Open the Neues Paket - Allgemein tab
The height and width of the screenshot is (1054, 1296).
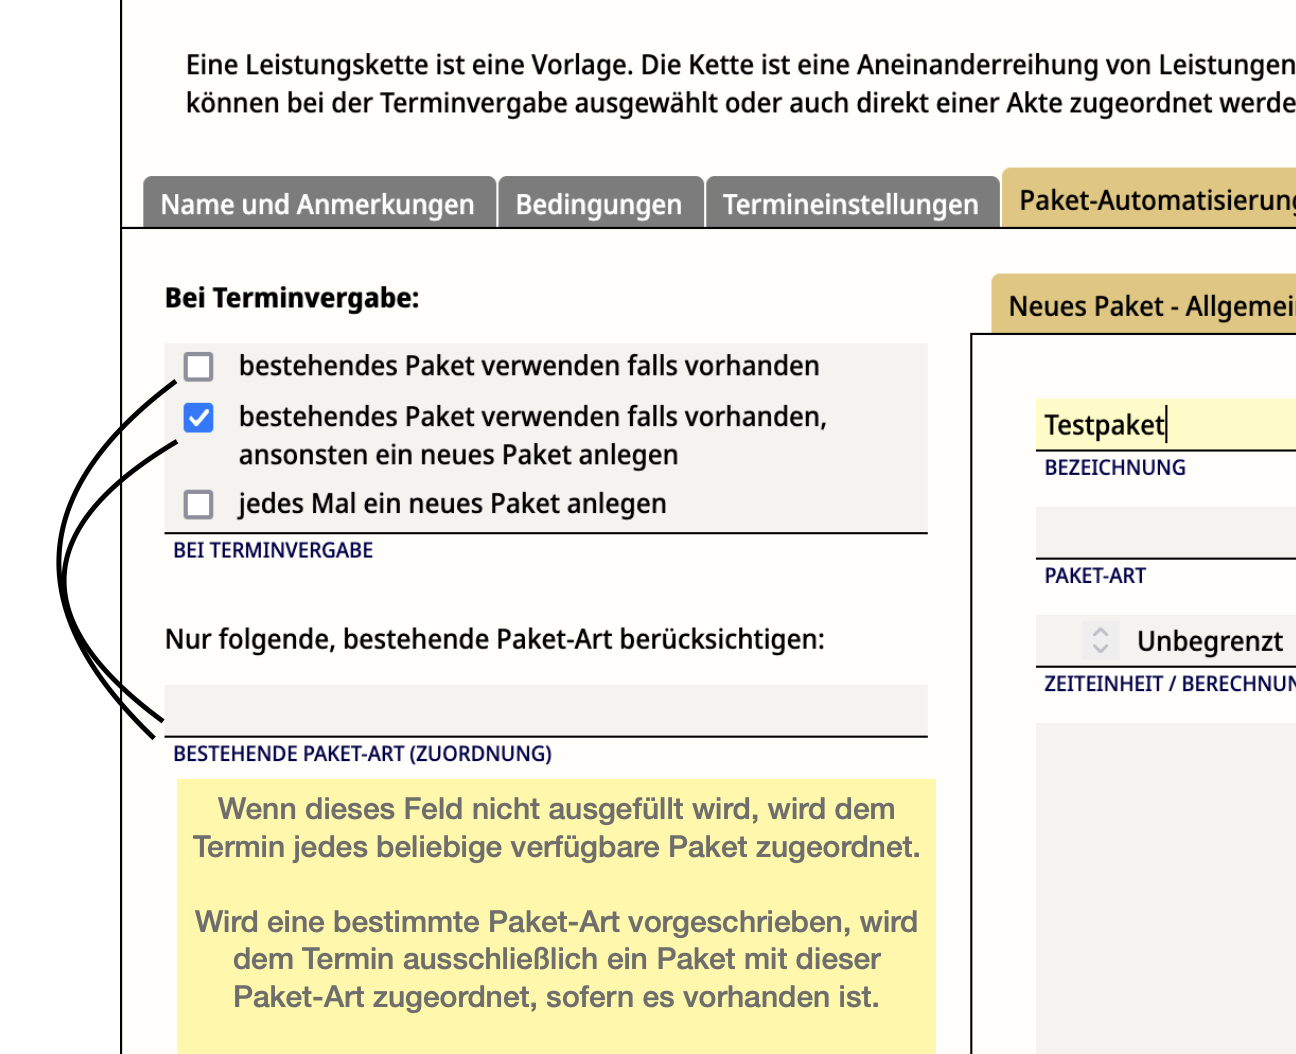click(1144, 304)
